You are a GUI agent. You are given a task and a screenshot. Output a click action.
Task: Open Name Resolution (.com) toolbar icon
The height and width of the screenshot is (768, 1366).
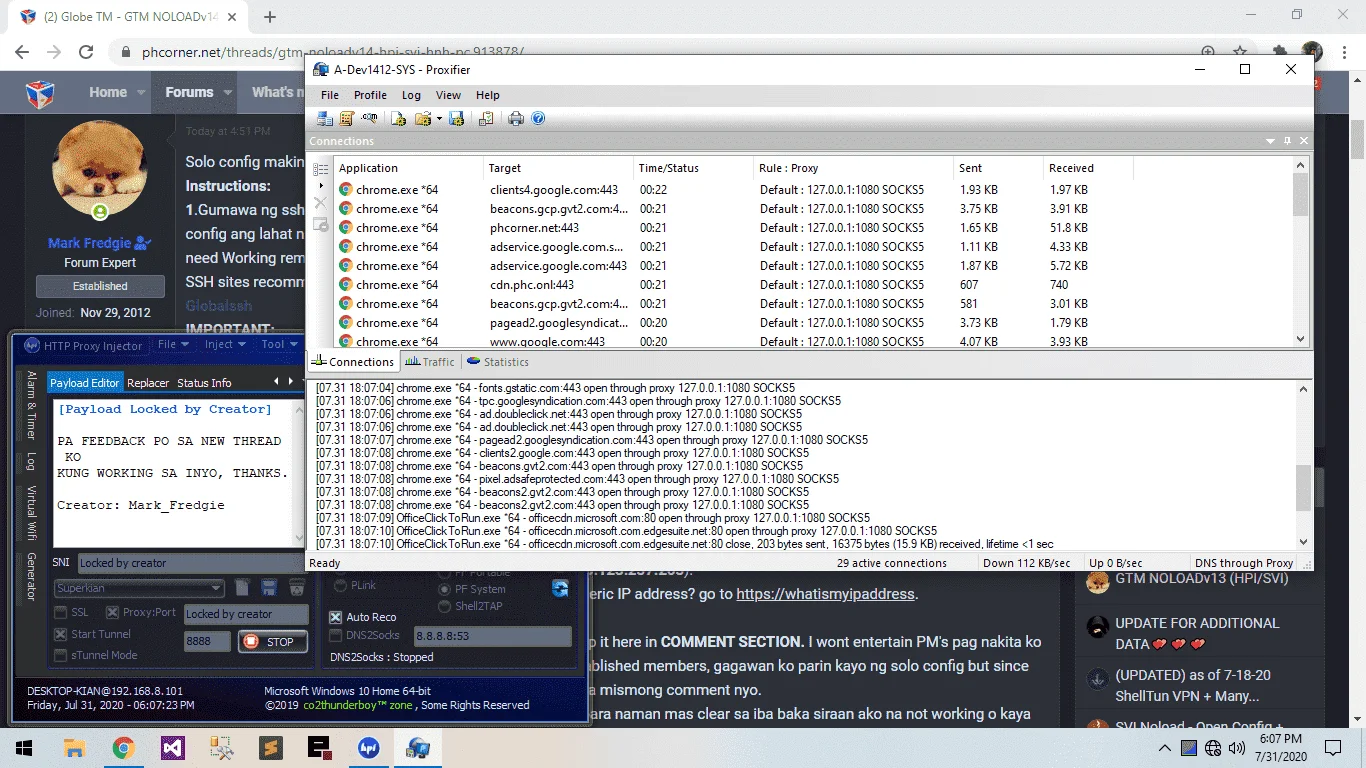tap(370, 118)
